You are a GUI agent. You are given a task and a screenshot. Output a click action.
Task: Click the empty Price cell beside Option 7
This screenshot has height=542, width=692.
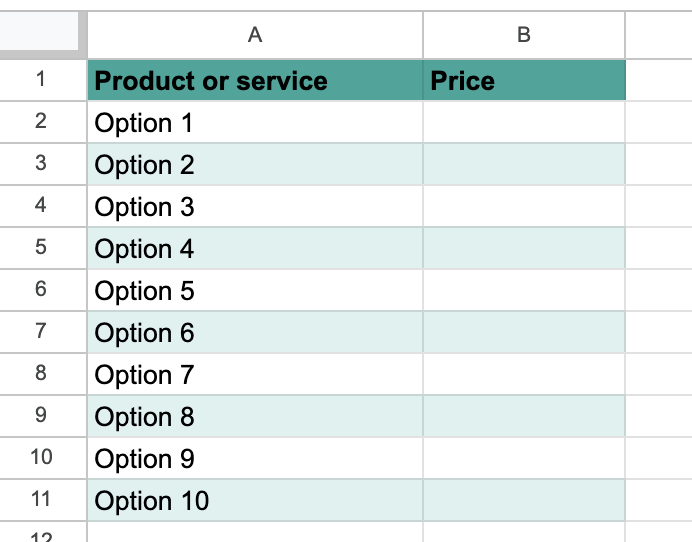pyautogui.click(x=524, y=375)
